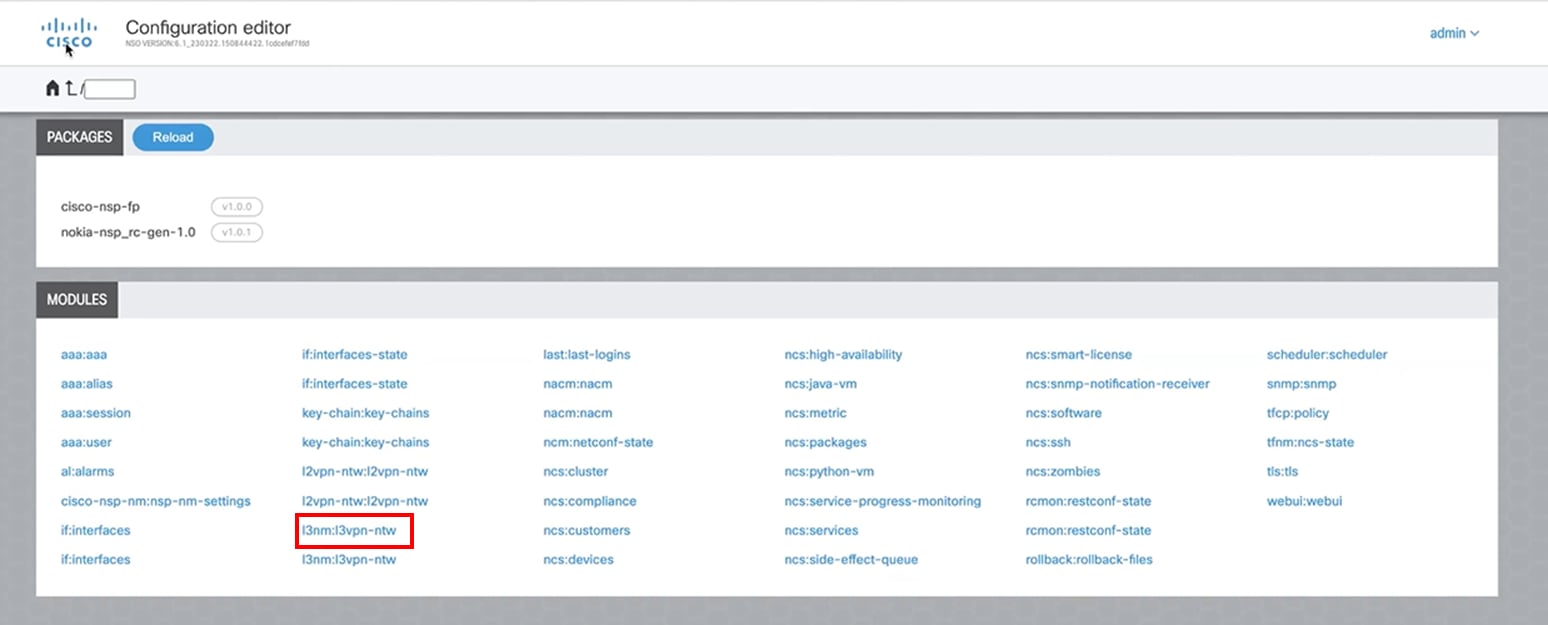The height and width of the screenshot is (625, 1548).
Task: Open the ncs:high-availability module
Action: pyautogui.click(x=843, y=354)
